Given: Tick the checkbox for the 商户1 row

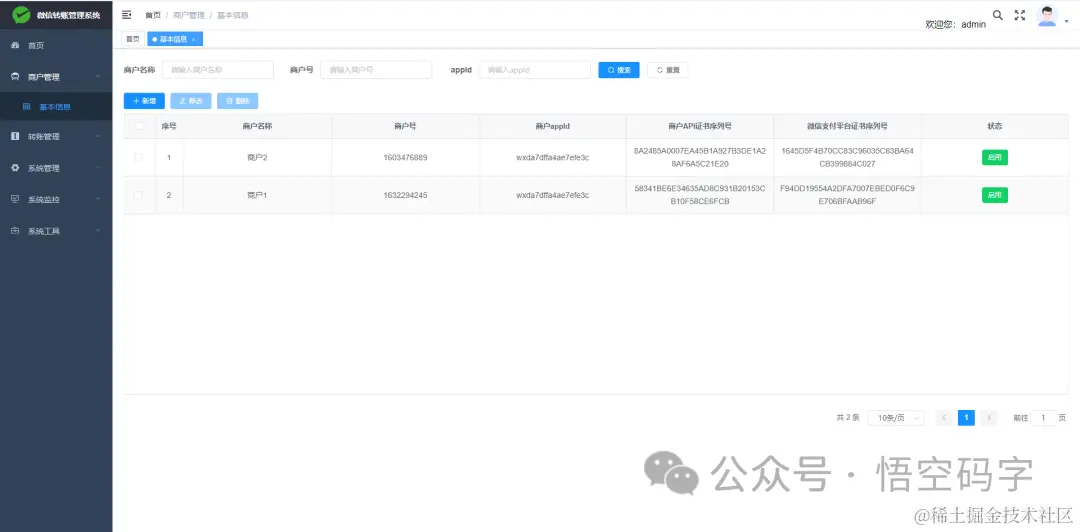Looking at the screenshot, I should [138, 195].
